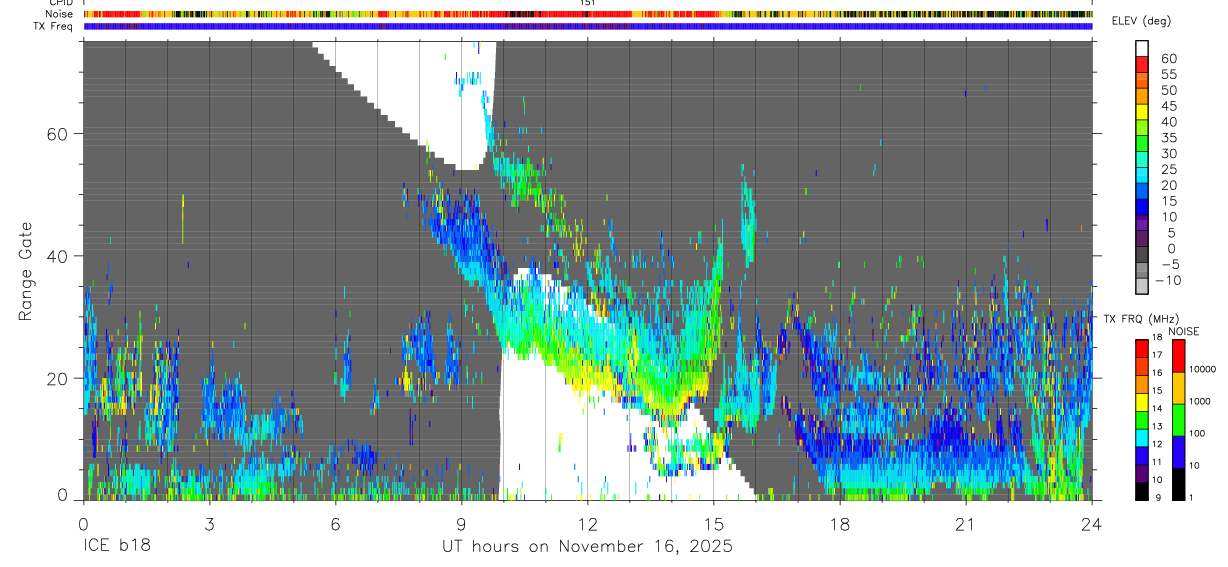Click the ELEV legend value '5'

(1172, 233)
